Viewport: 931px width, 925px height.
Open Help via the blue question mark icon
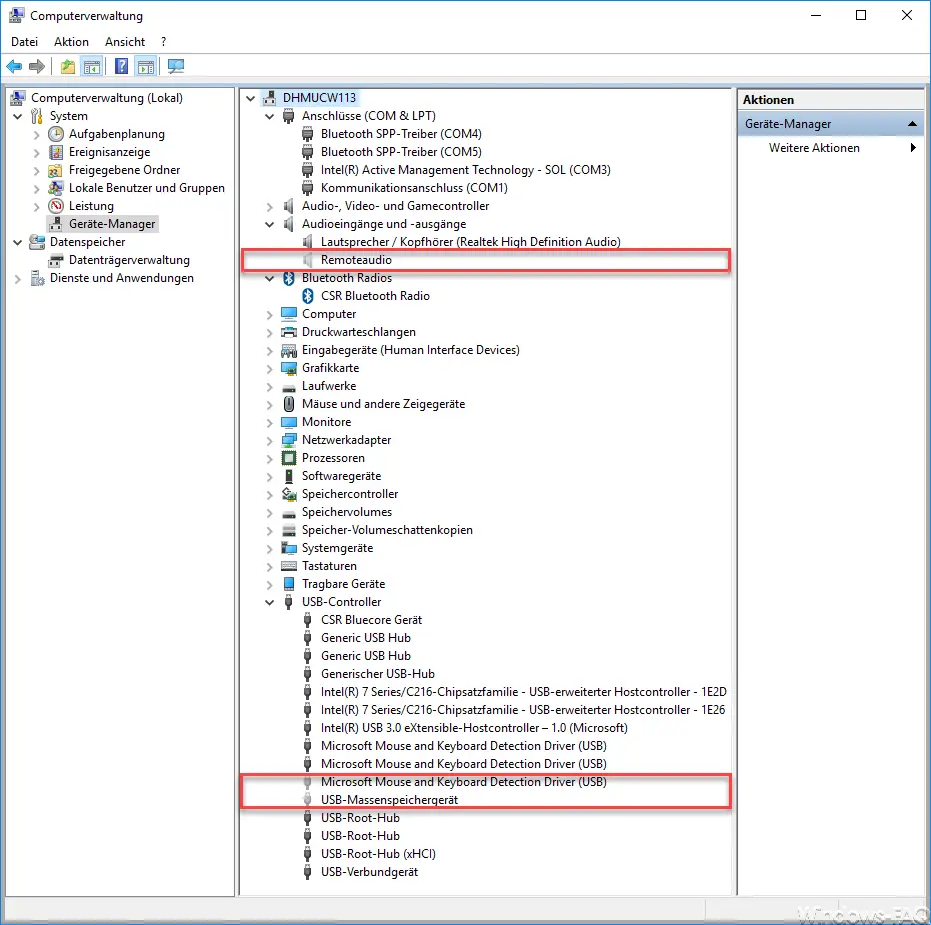tap(122, 66)
